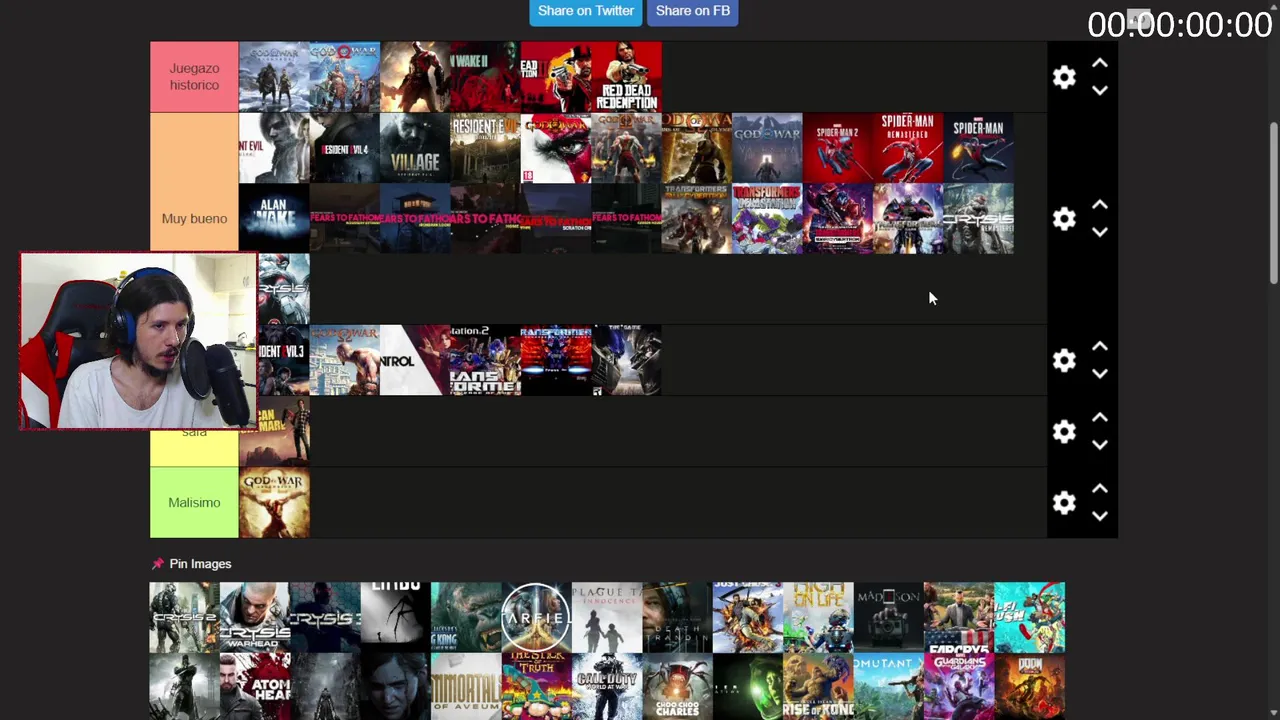Select the Alan Wake cover in Muy bueno
The width and height of the screenshot is (1280, 720).
coord(274,219)
